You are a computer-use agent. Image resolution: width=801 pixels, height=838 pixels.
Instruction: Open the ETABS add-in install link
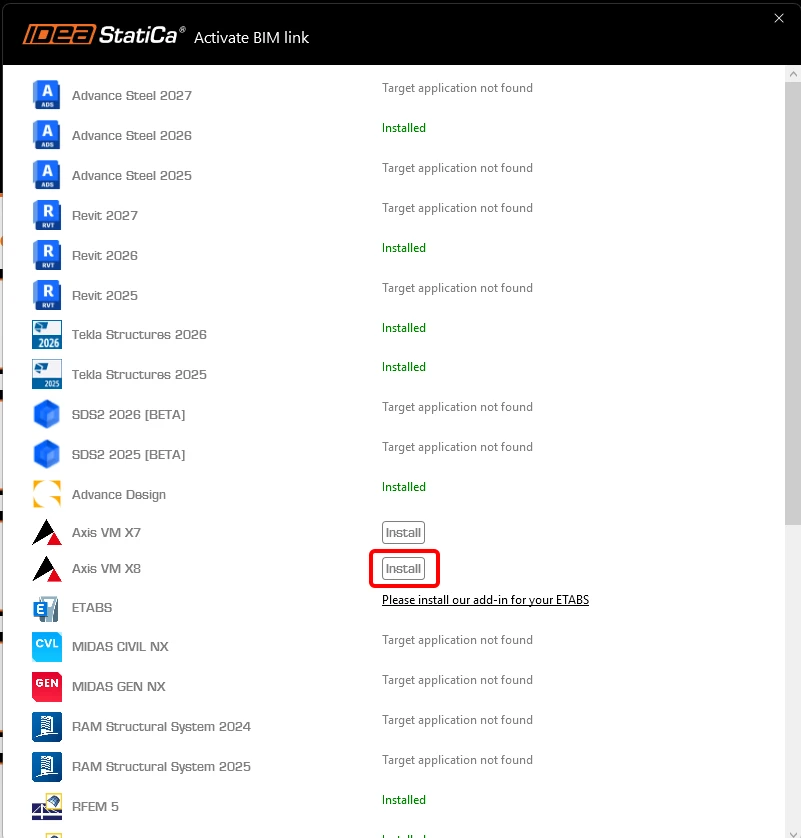coord(485,600)
